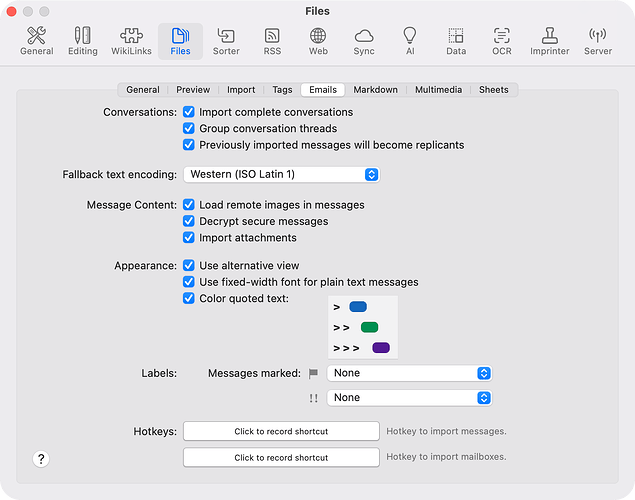This screenshot has width=635, height=500.
Task: Open the double-exclamation priority label dropdown
Action: [410, 397]
